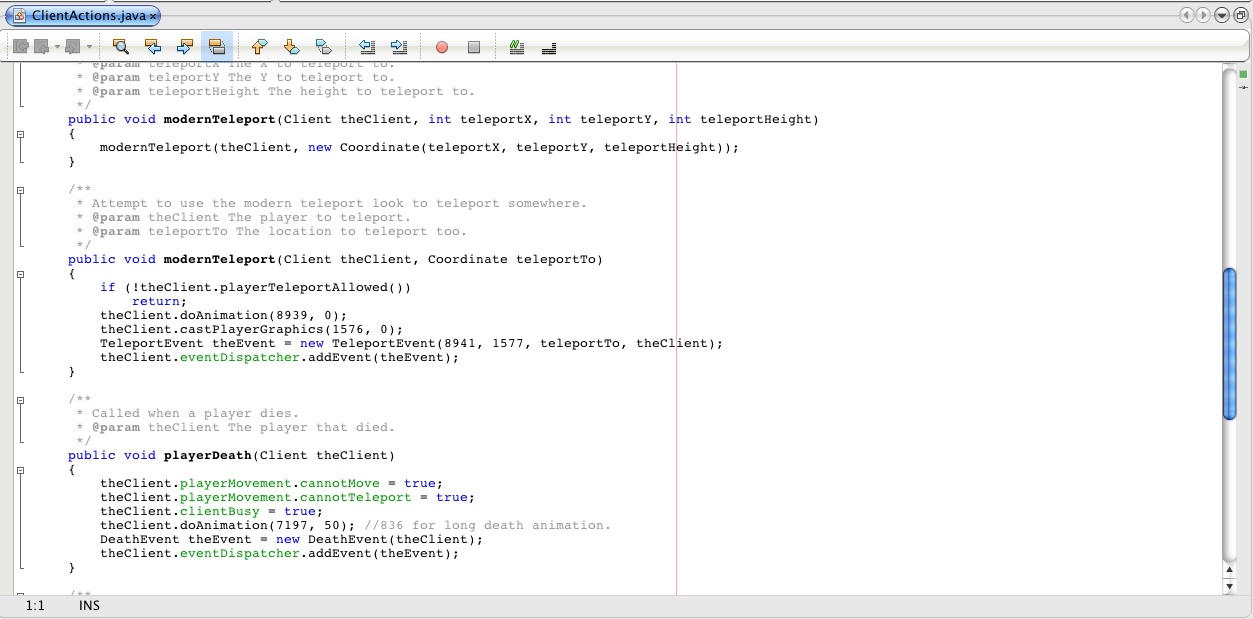This screenshot has height=619, width=1253.
Task: Click the vertical scrollbar thumb
Action: (x=1229, y=345)
